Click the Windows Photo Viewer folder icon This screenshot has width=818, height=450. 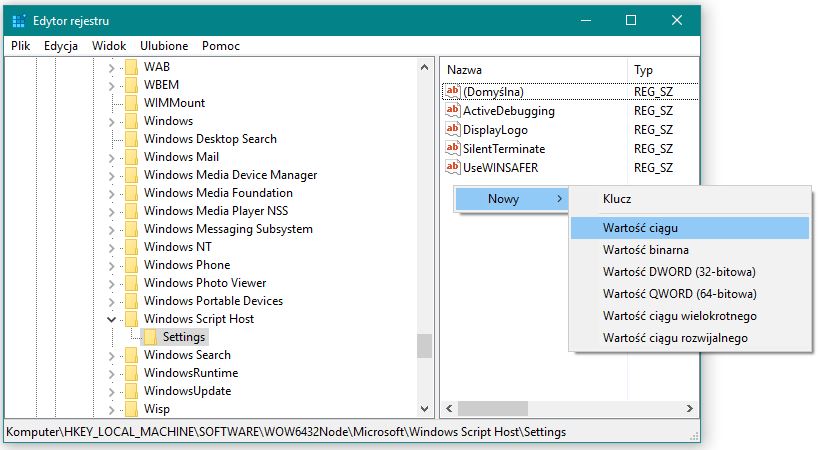(x=131, y=283)
